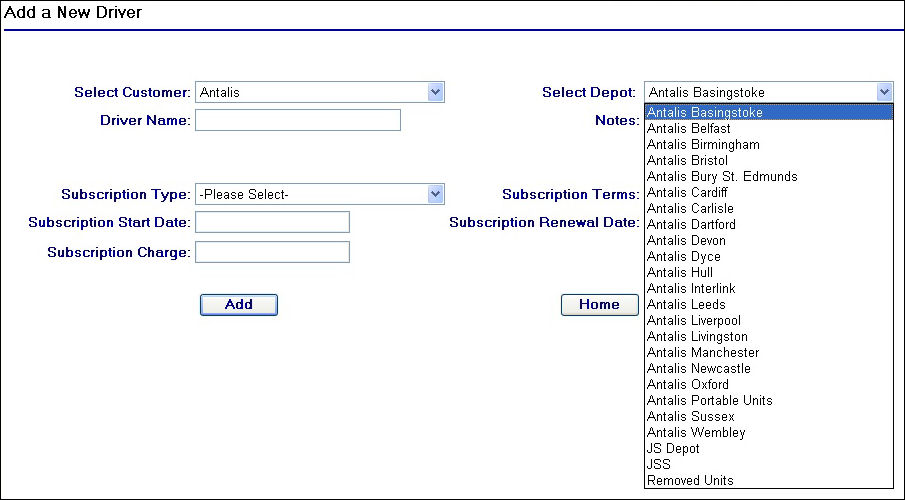The height and width of the screenshot is (500, 905).
Task: Open the Subscription Type dropdown
Action: (320, 194)
